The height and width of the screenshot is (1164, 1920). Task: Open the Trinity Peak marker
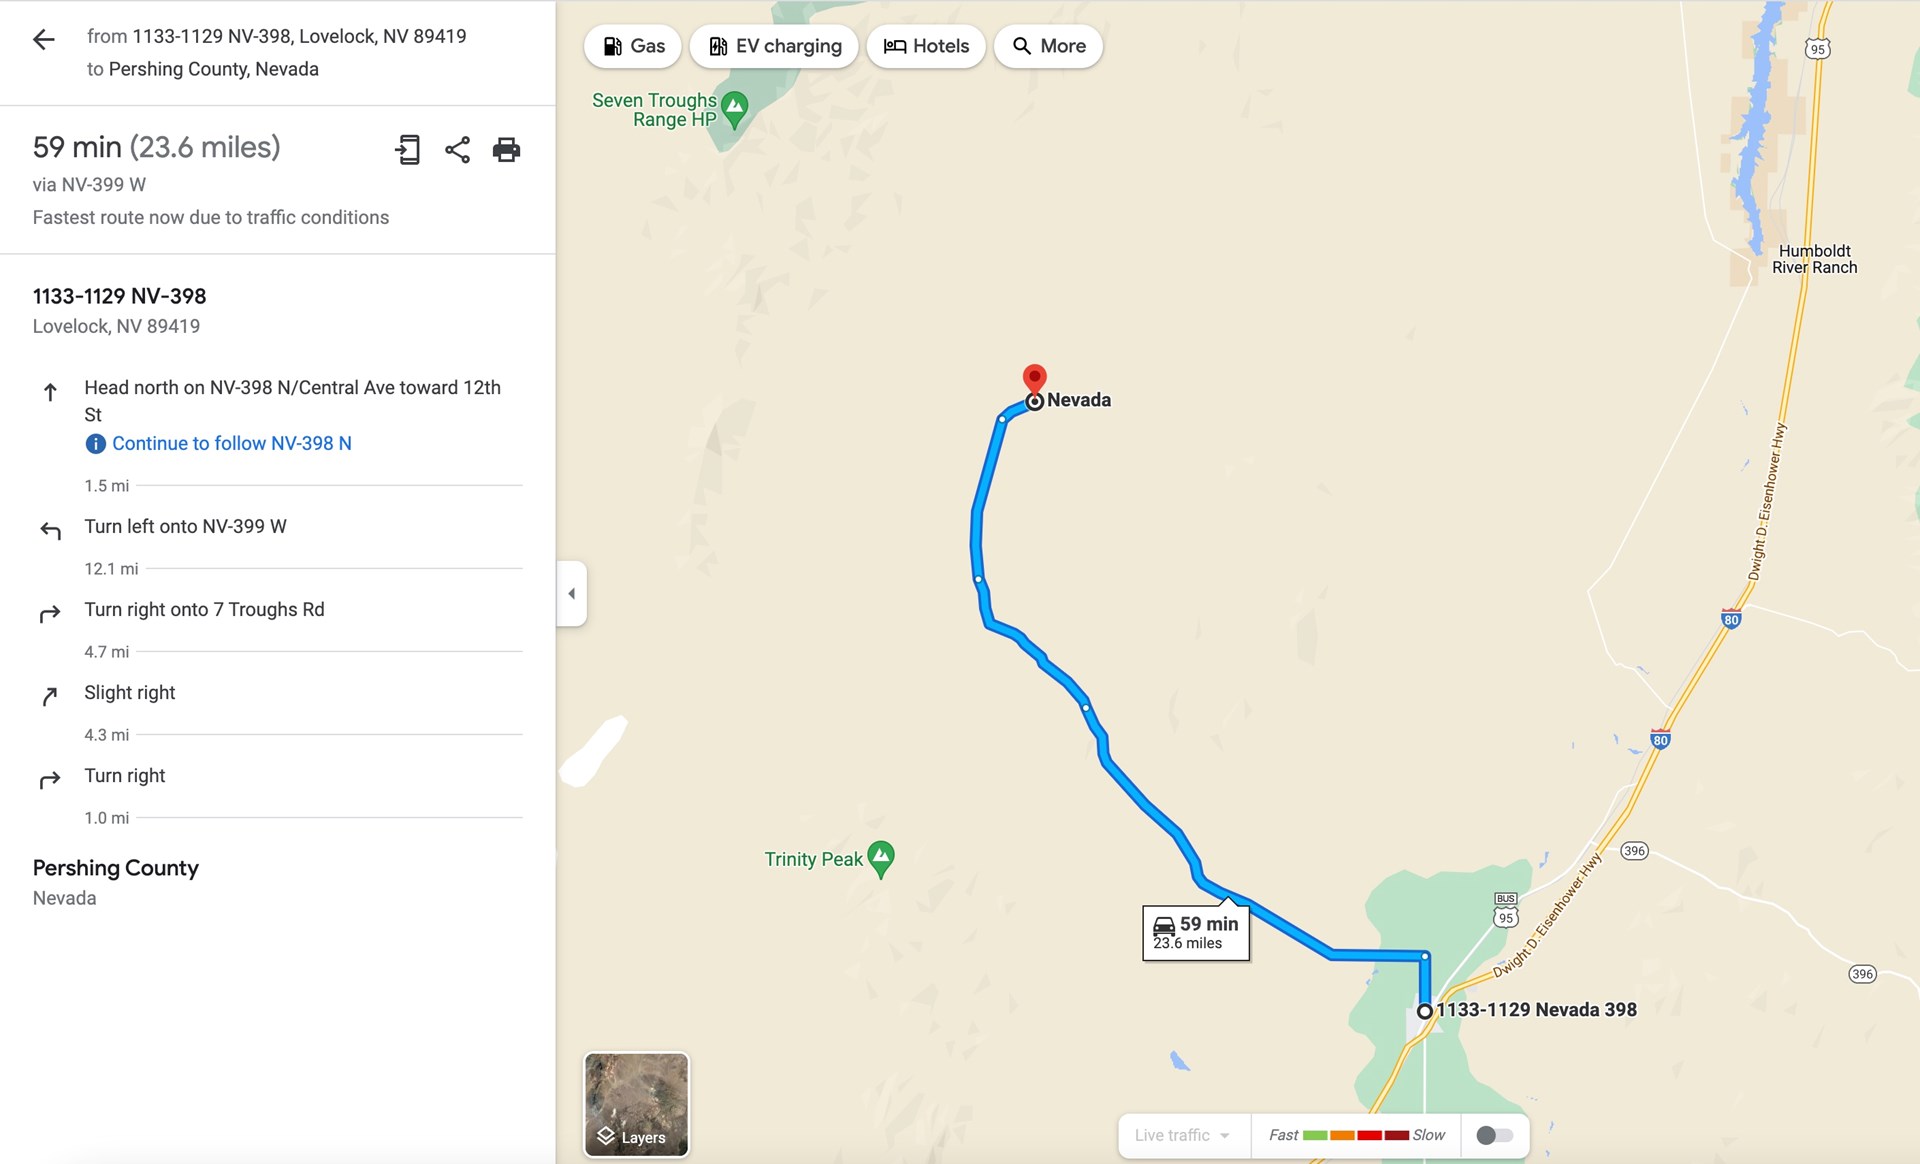(881, 859)
